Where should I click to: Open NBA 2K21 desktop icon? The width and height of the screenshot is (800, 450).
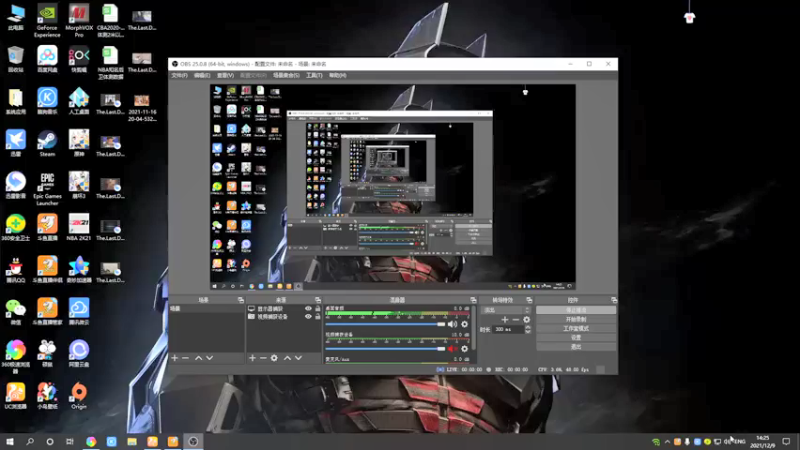tap(79, 228)
